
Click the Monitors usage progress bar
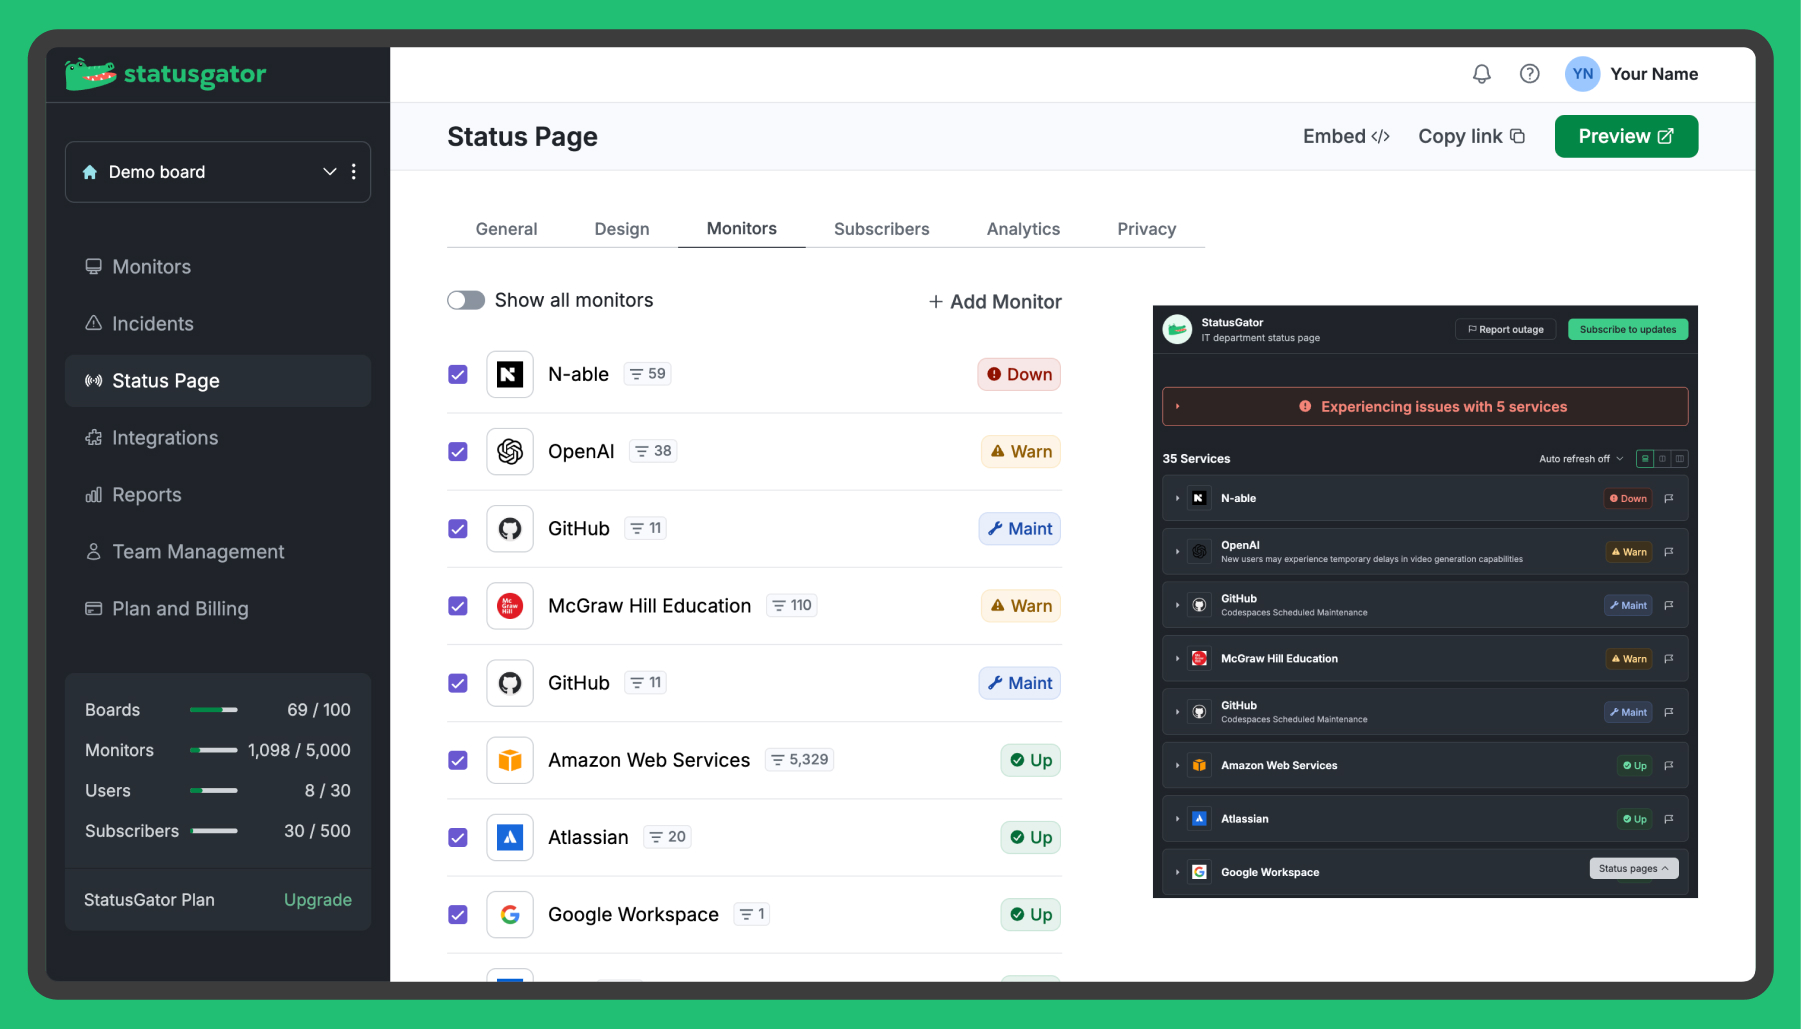(214, 750)
